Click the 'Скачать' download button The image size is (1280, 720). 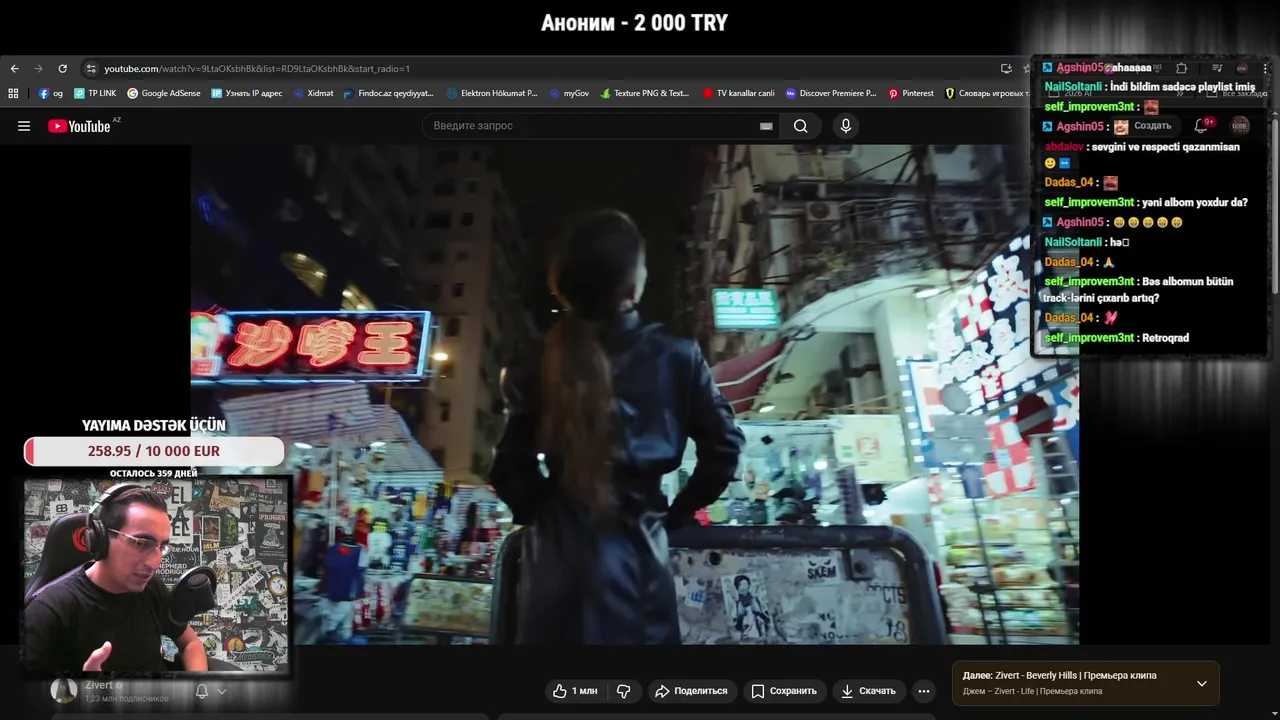[868, 691]
